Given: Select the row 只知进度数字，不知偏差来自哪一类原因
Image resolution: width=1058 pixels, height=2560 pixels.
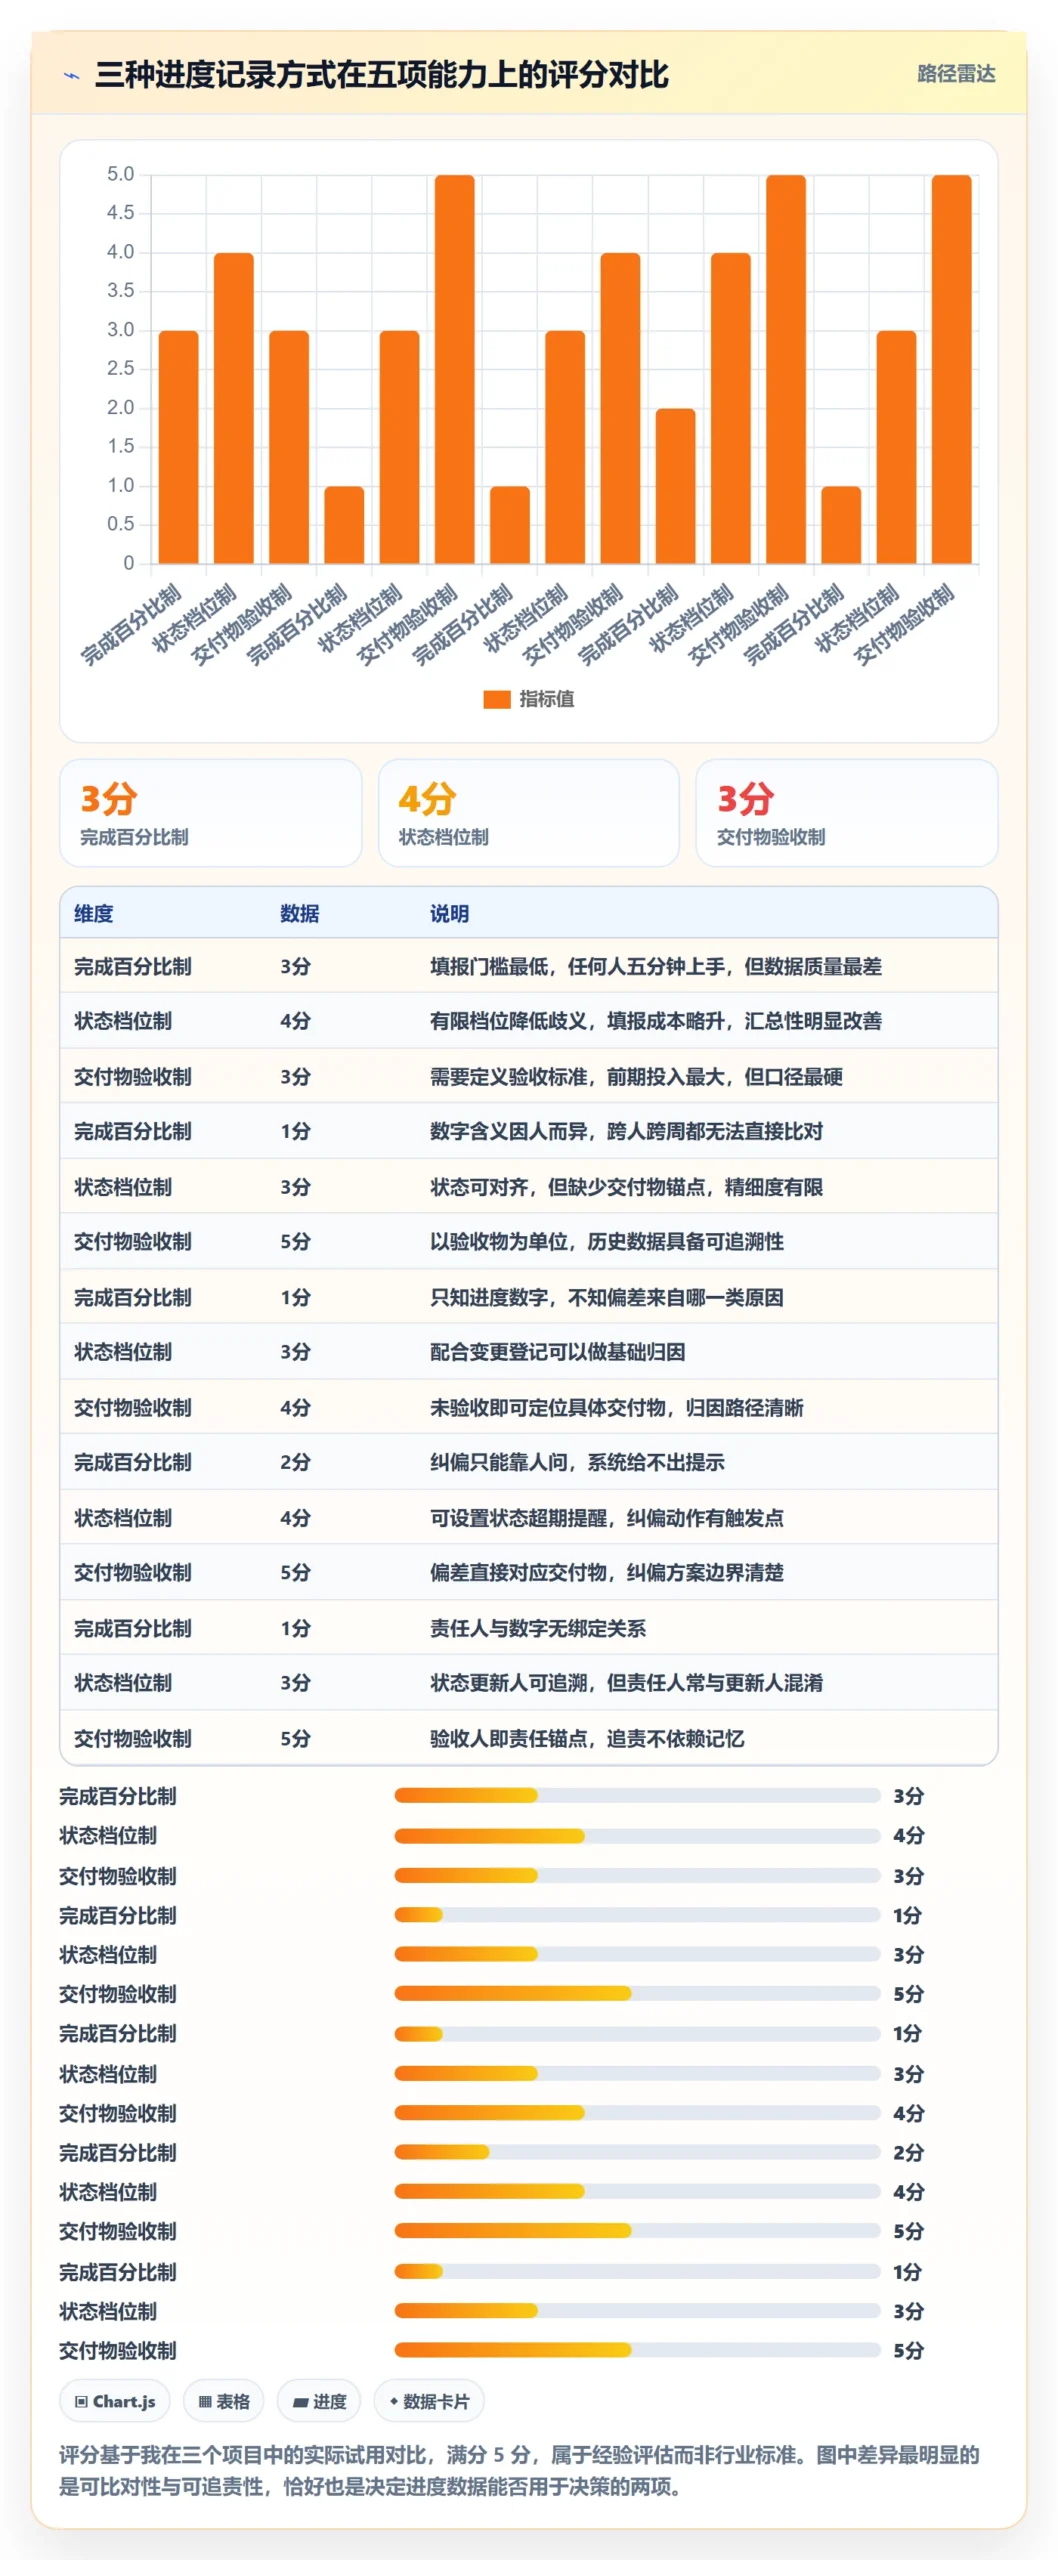Looking at the screenshot, I should coord(529,1297).
